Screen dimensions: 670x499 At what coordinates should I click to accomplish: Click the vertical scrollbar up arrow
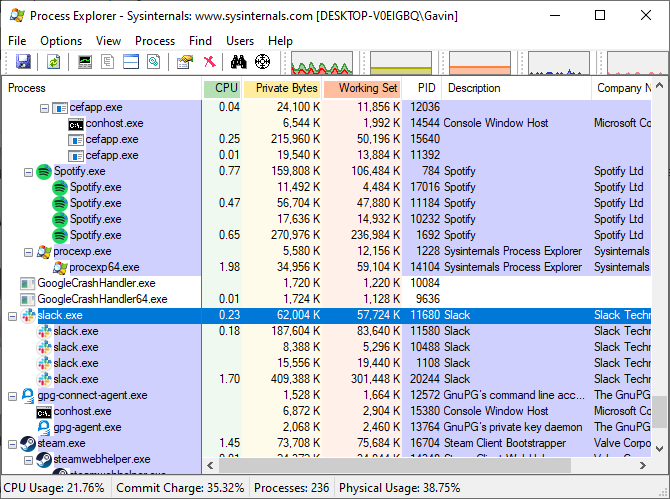click(660, 85)
